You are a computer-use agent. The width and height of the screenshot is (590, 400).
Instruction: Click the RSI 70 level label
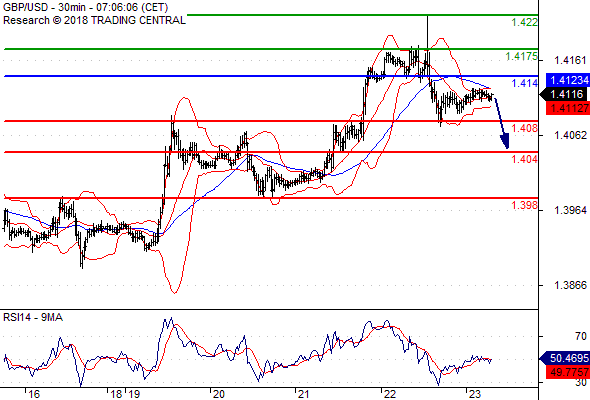pos(581,336)
